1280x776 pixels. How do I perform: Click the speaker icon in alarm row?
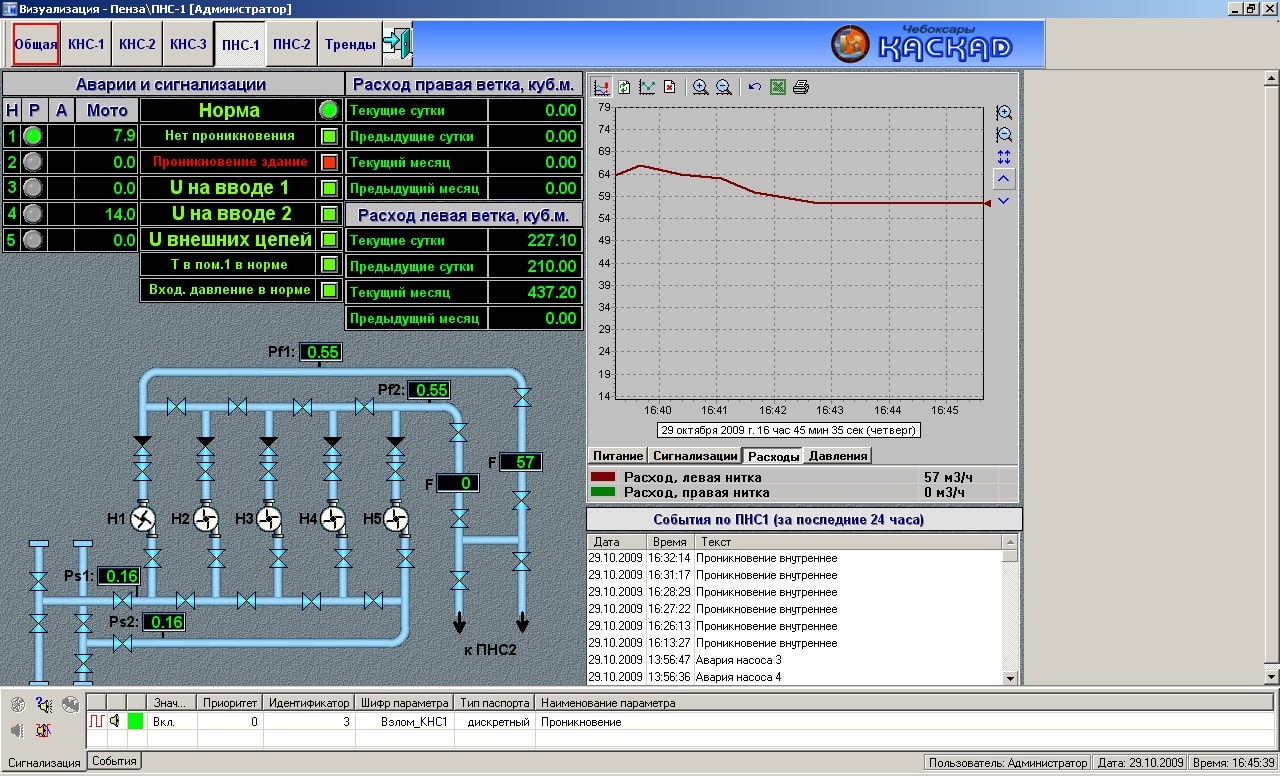[x=115, y=721]
